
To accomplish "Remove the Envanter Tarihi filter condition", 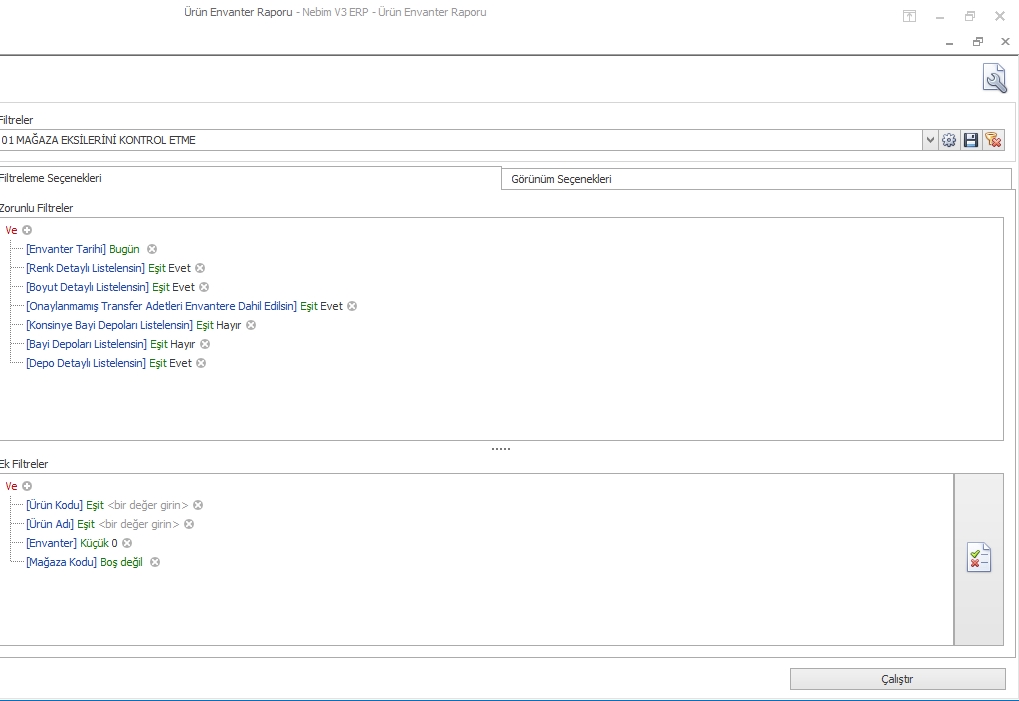I will coord(151,249).
